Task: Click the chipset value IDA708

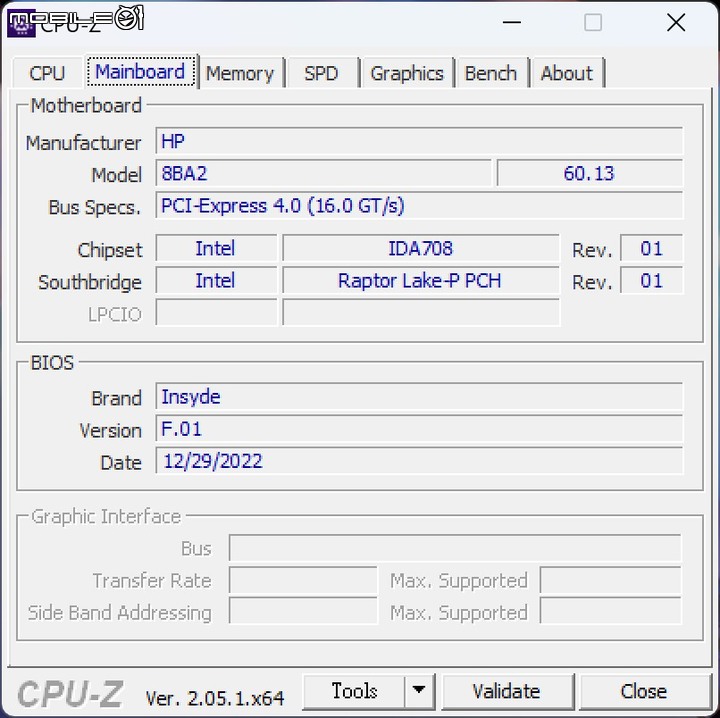Action: (x=421, y=248)
